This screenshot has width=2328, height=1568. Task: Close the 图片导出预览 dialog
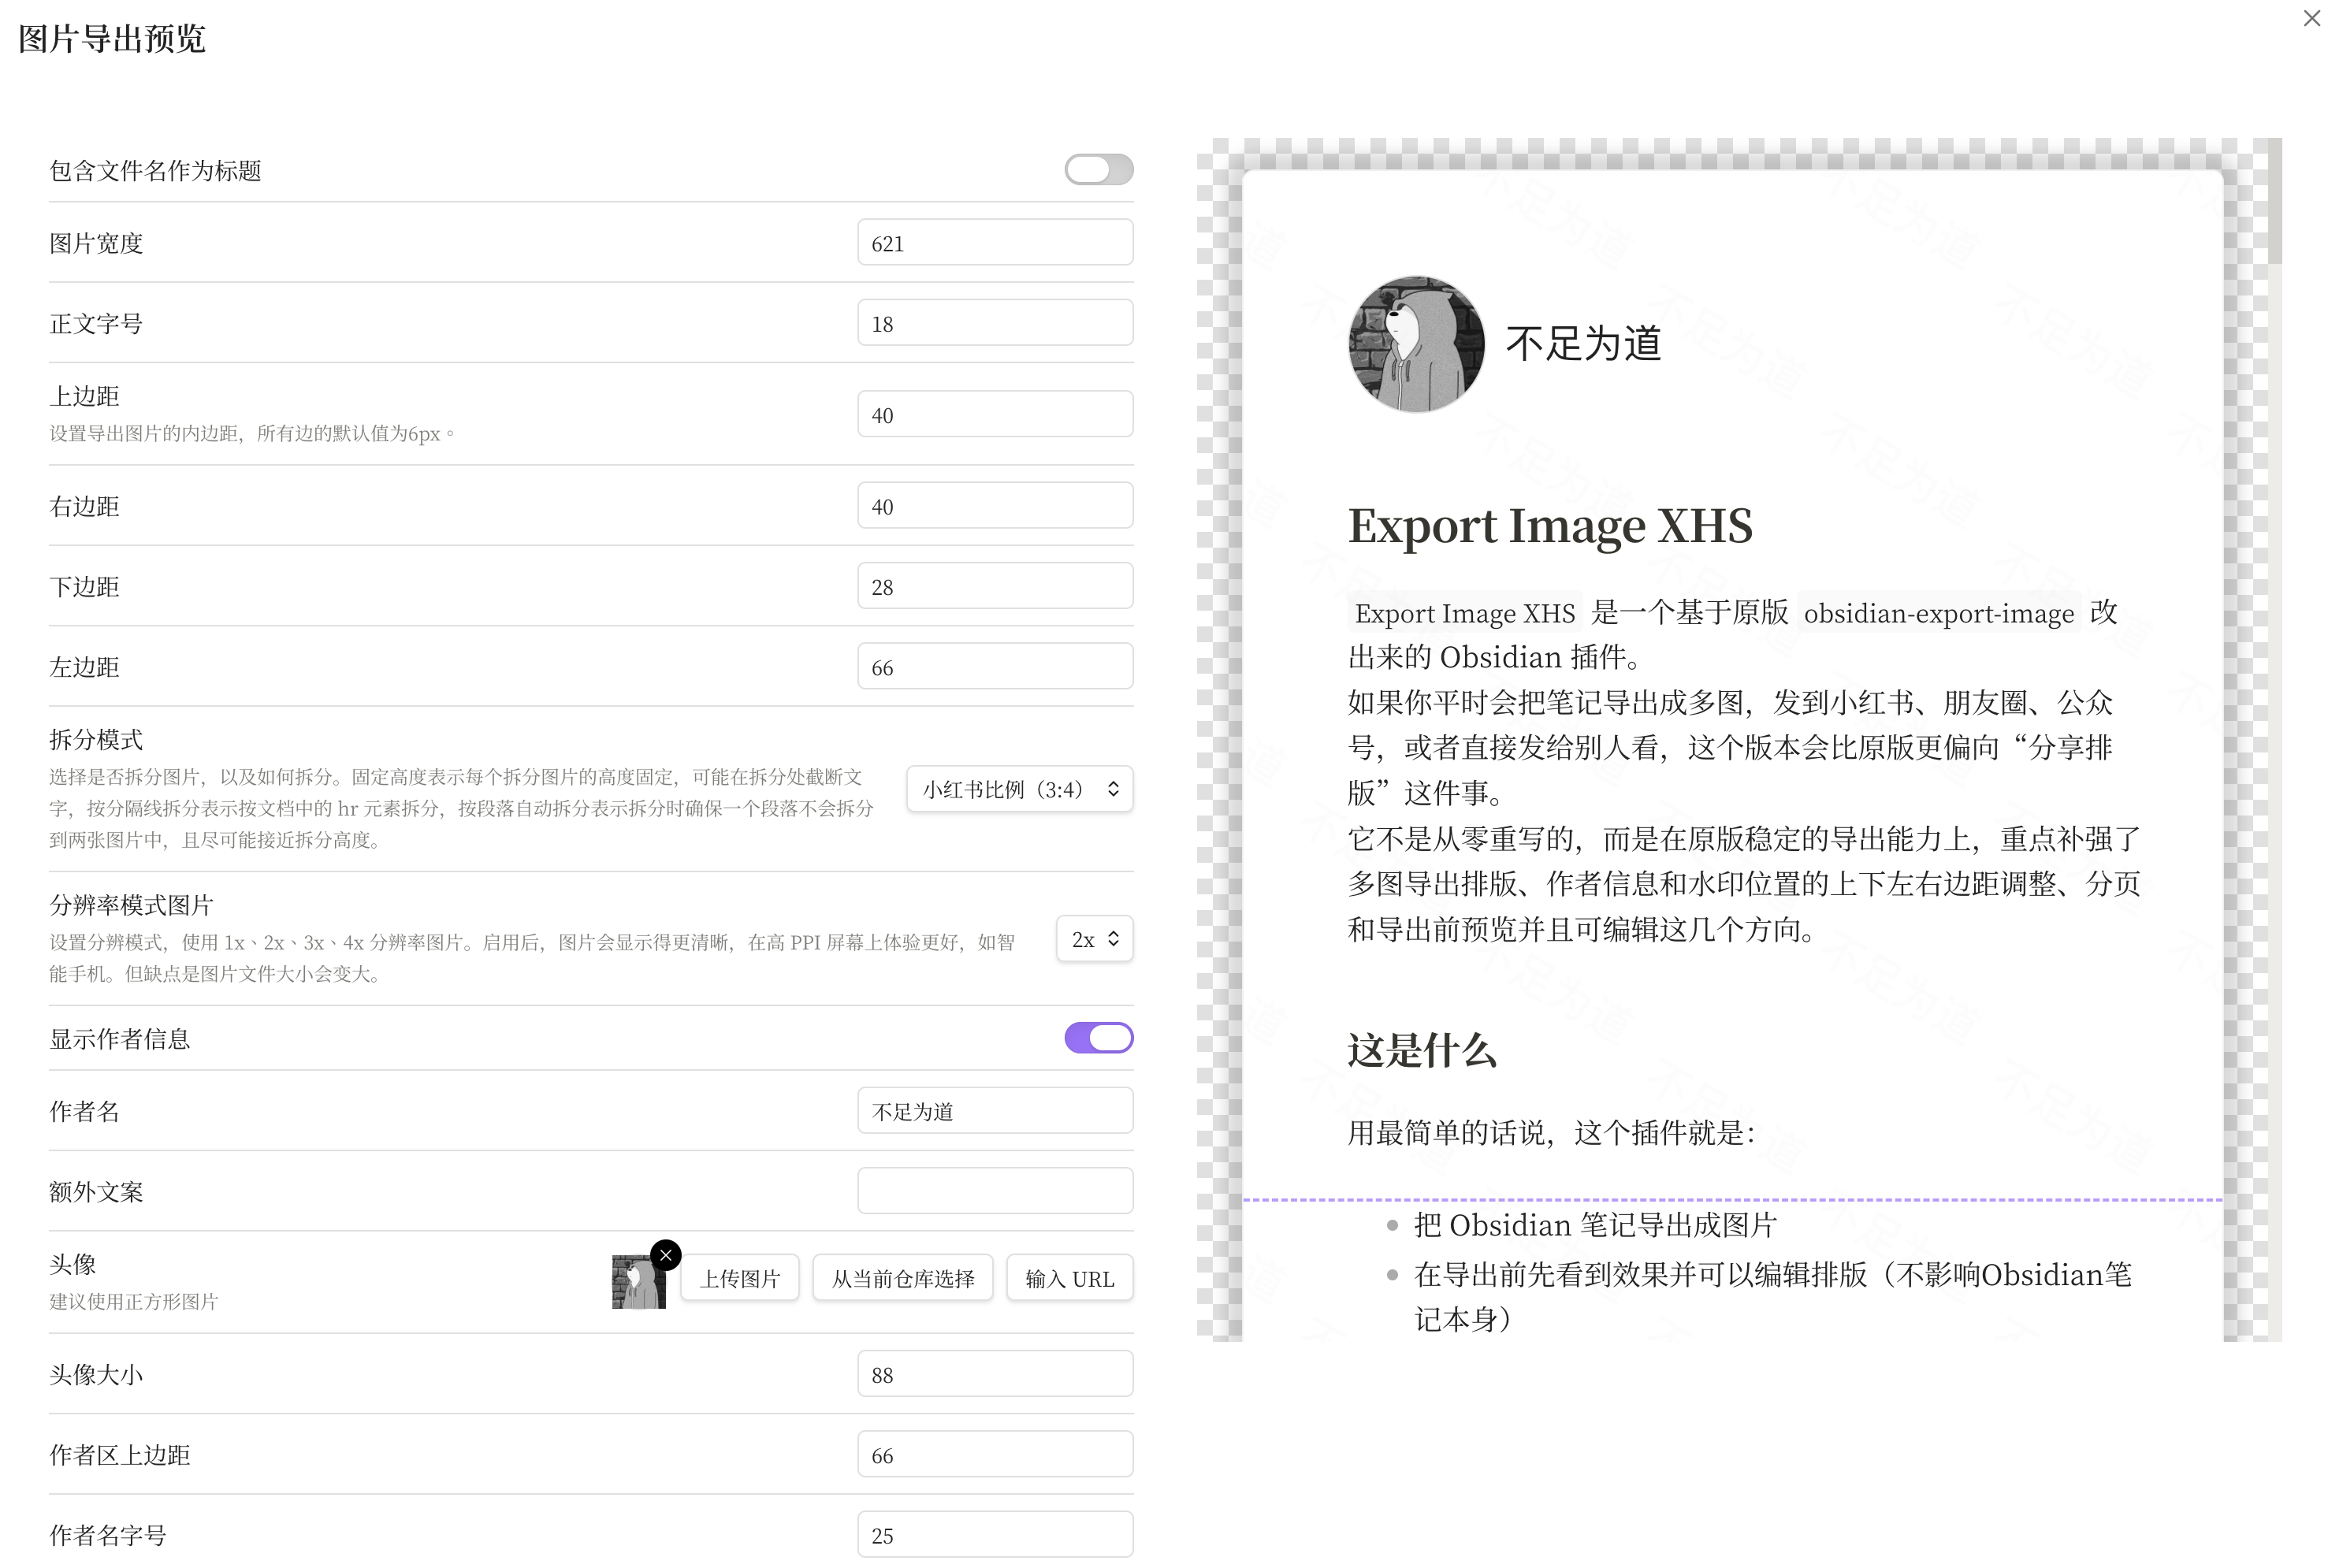click(2311, 18)
